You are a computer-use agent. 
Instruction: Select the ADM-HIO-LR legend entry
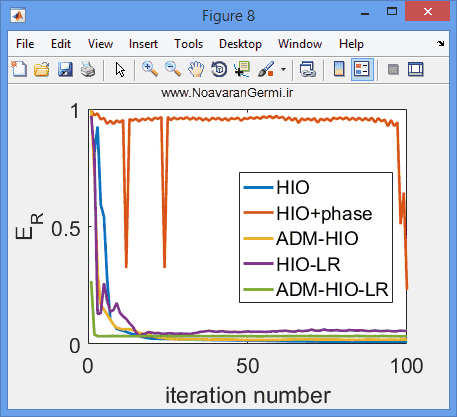(316, 289)
